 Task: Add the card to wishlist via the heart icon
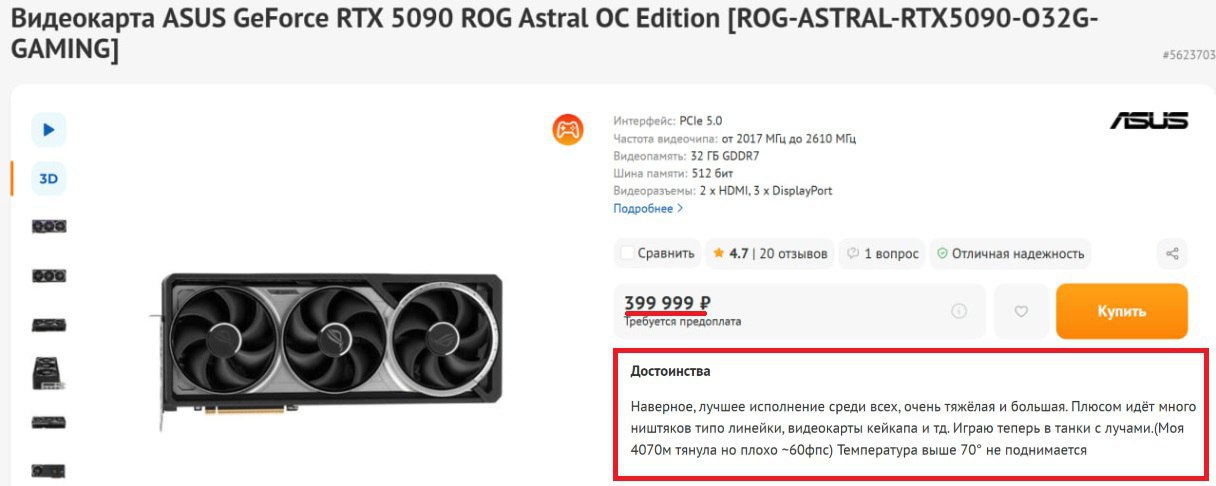click(x=1021, y=311)
